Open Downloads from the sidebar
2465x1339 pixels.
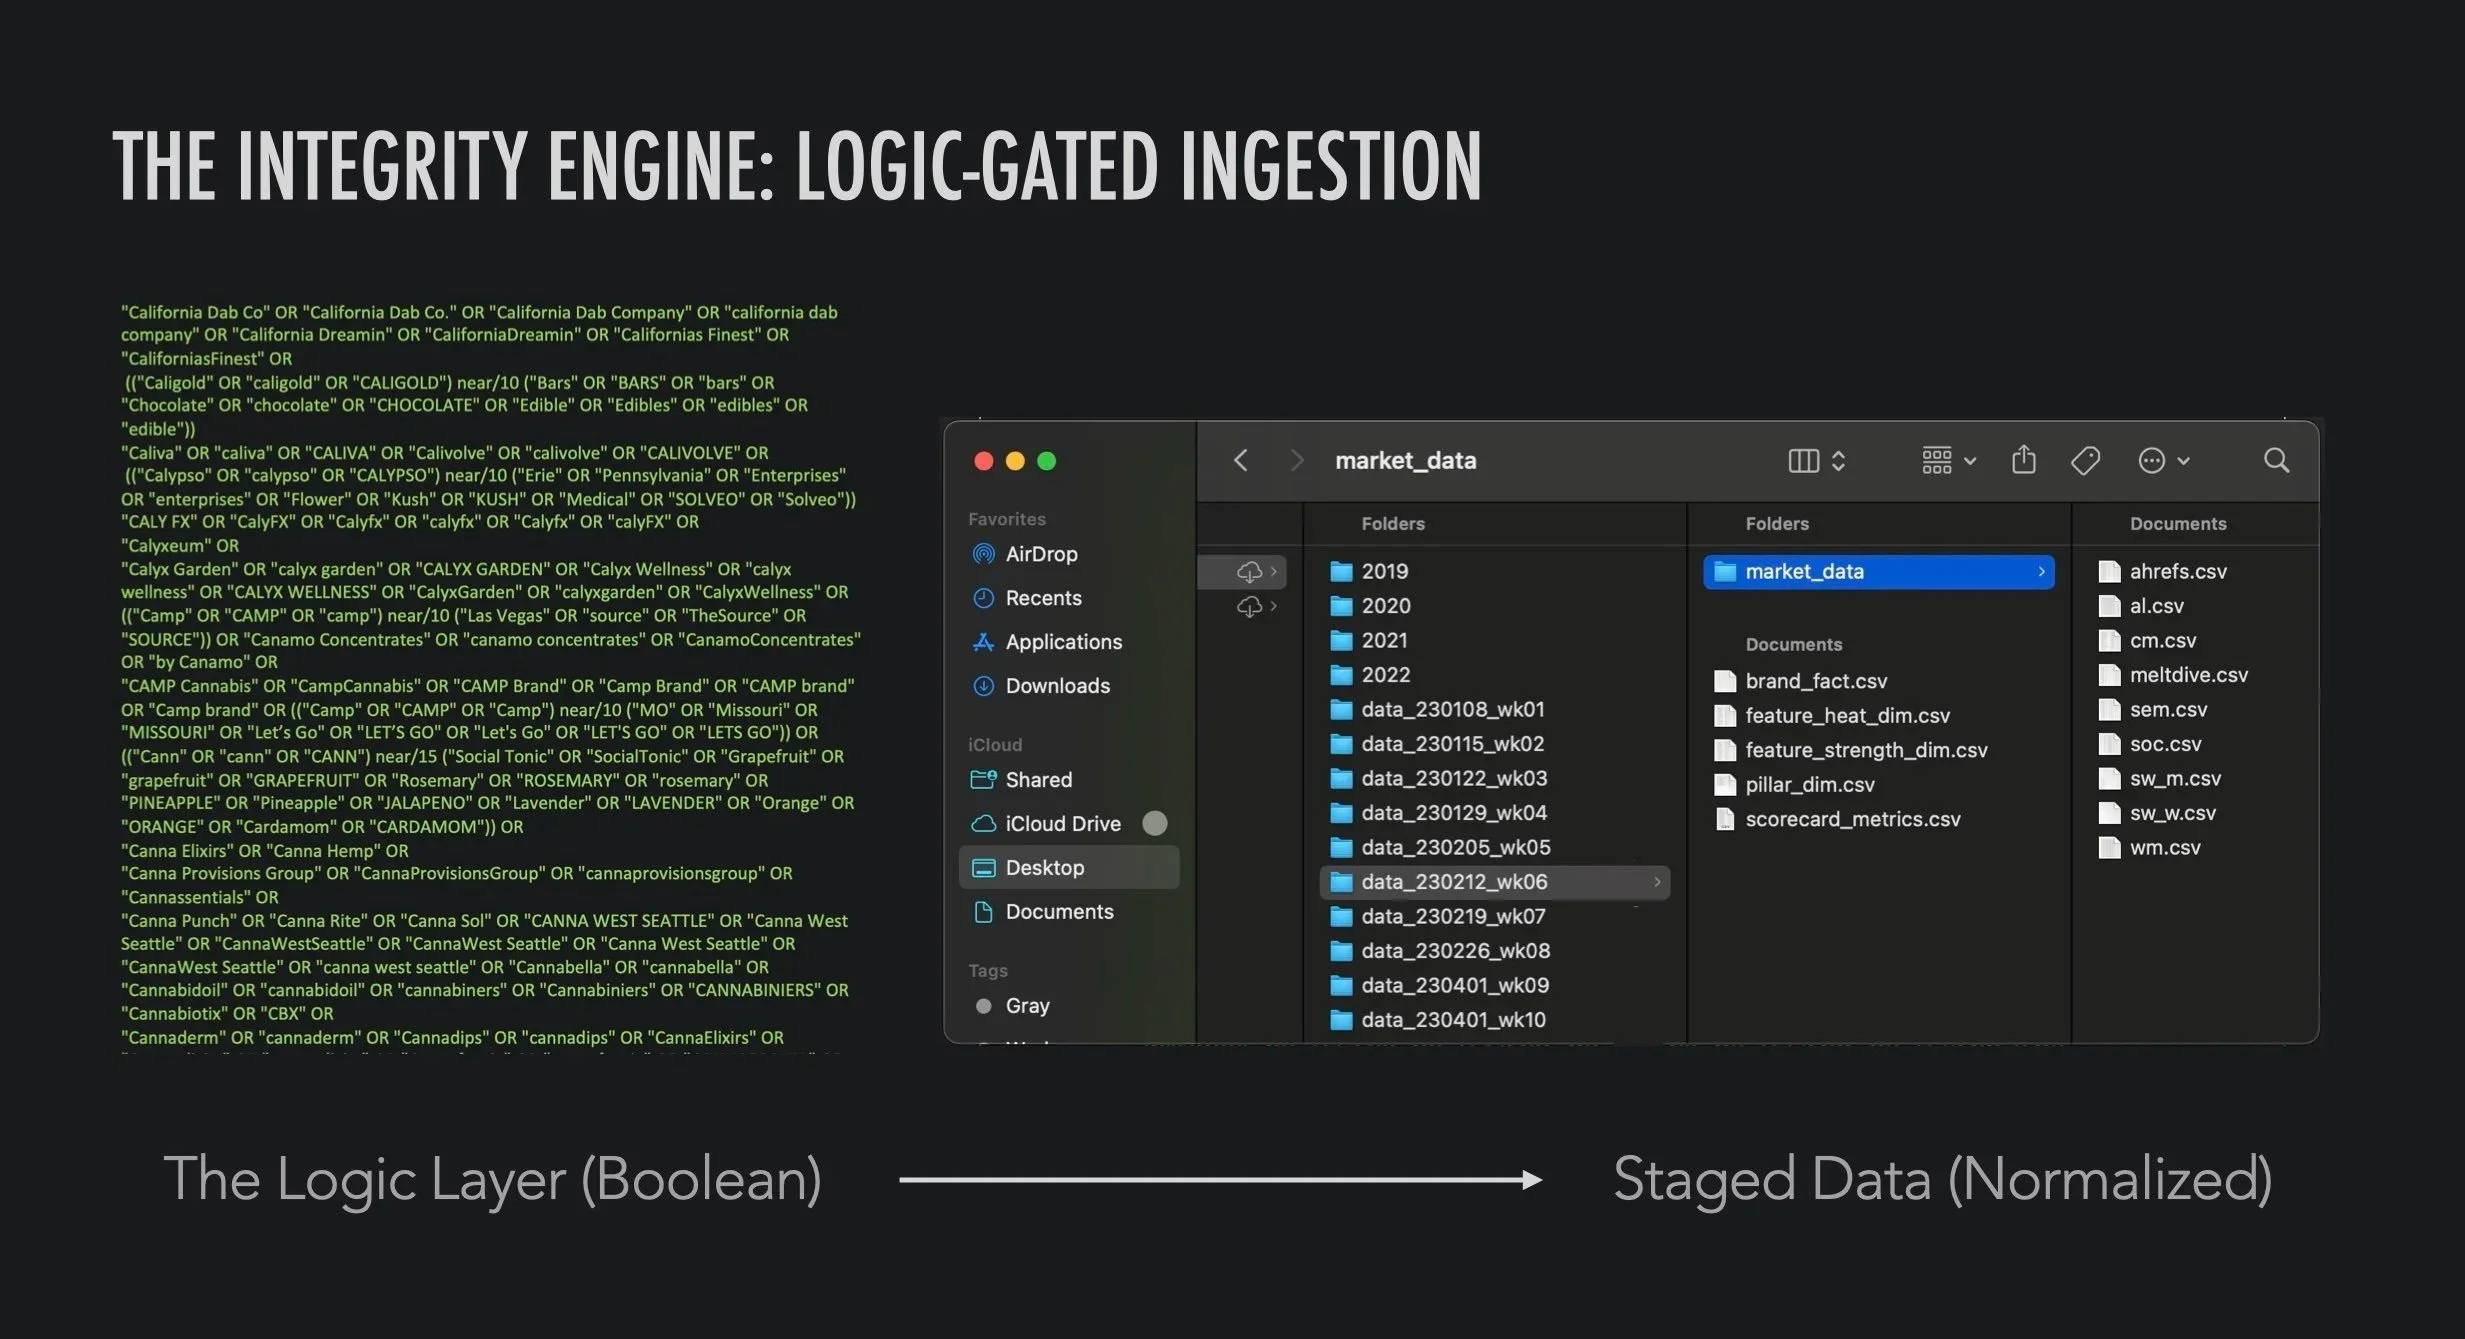click(x=1056, y=686)
